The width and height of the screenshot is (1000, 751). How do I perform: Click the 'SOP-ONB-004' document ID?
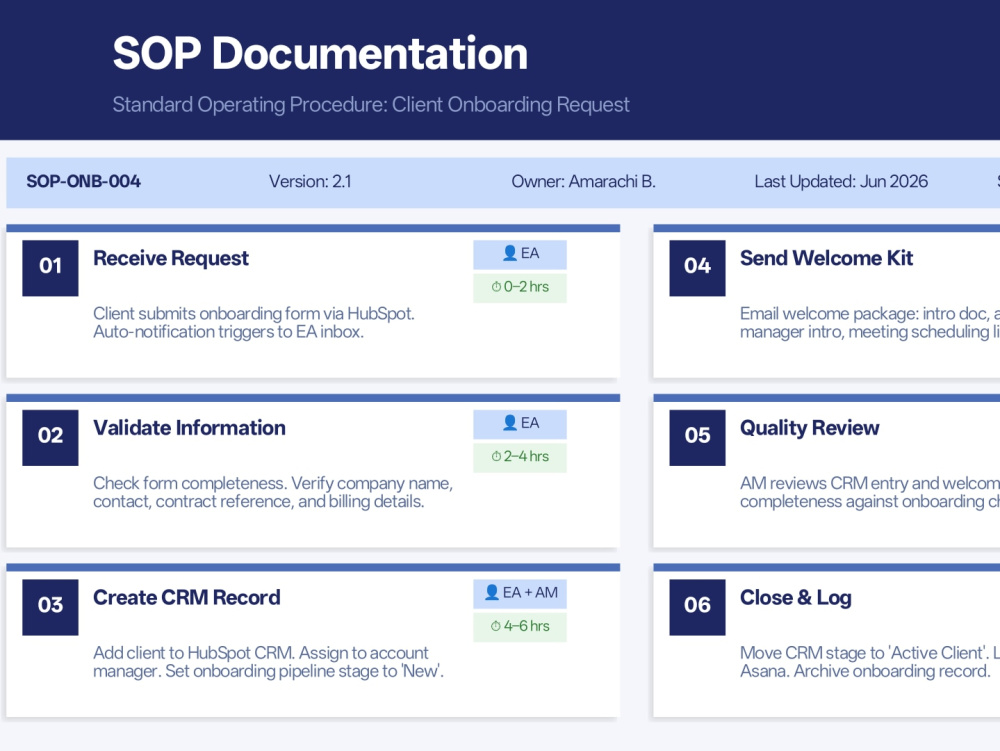pos(84,182)
